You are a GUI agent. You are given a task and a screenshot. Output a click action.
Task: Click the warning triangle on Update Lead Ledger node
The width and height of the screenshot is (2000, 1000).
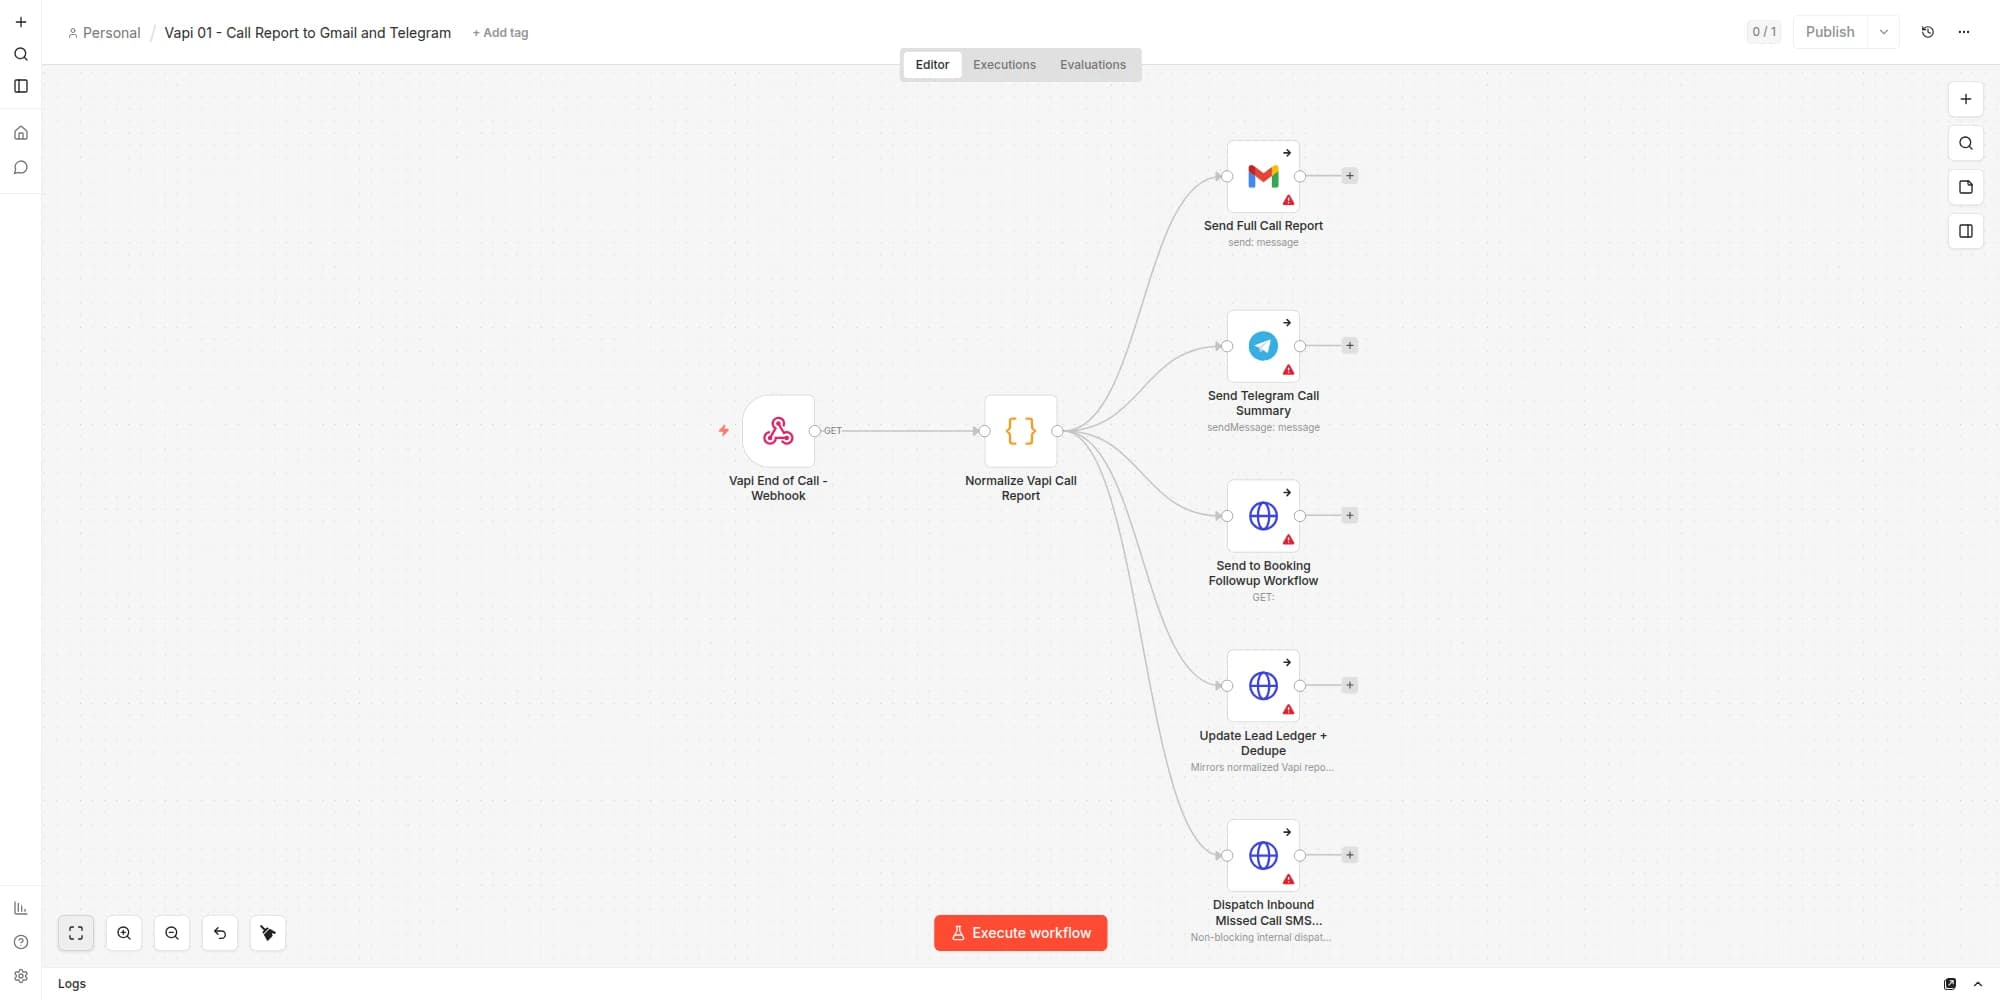1288,710
